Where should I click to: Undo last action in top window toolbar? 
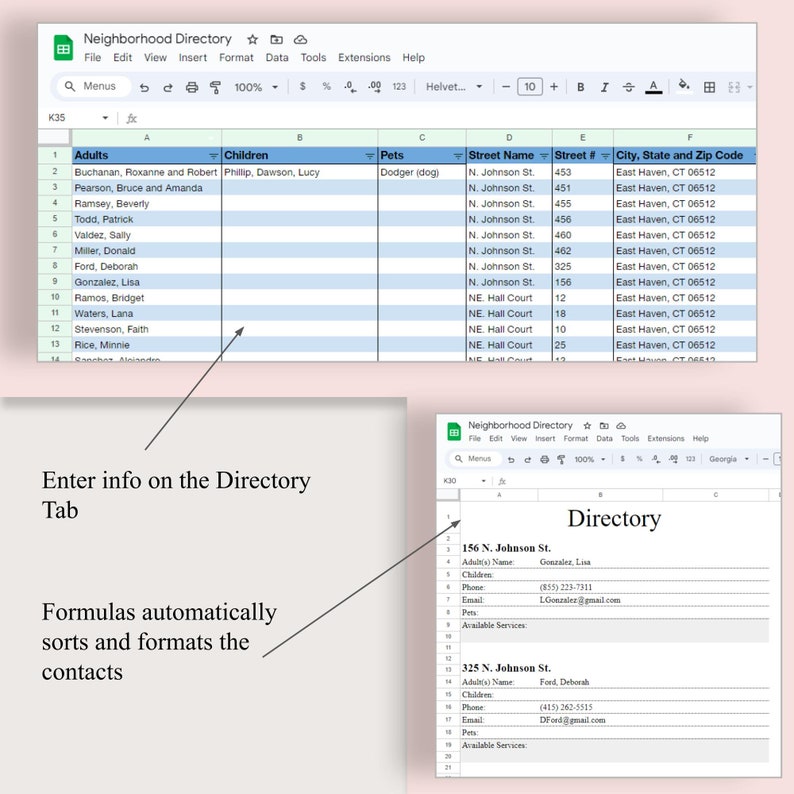[144, 87]
